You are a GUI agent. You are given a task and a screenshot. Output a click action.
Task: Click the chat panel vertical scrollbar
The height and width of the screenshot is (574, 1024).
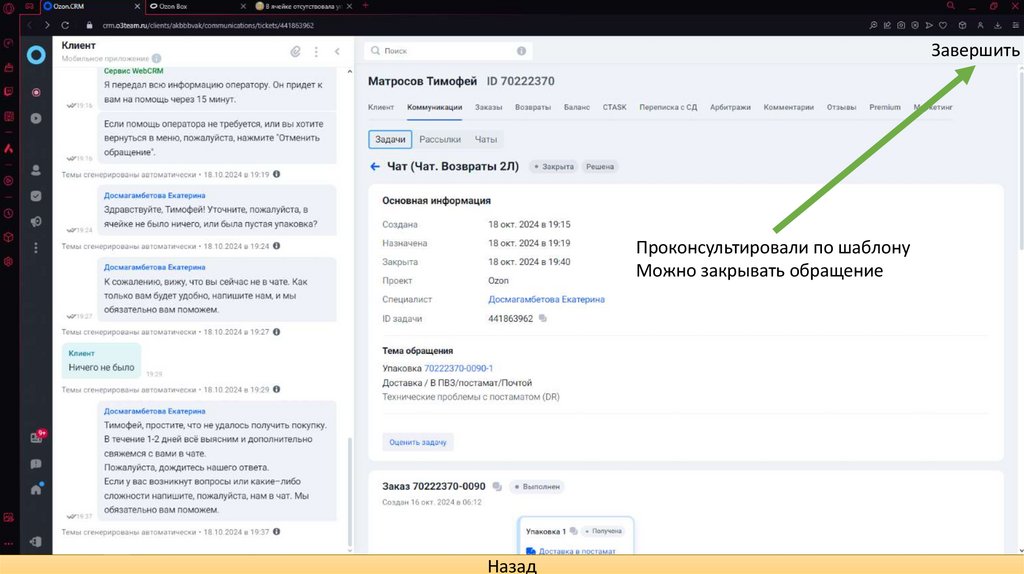(349, 492)
